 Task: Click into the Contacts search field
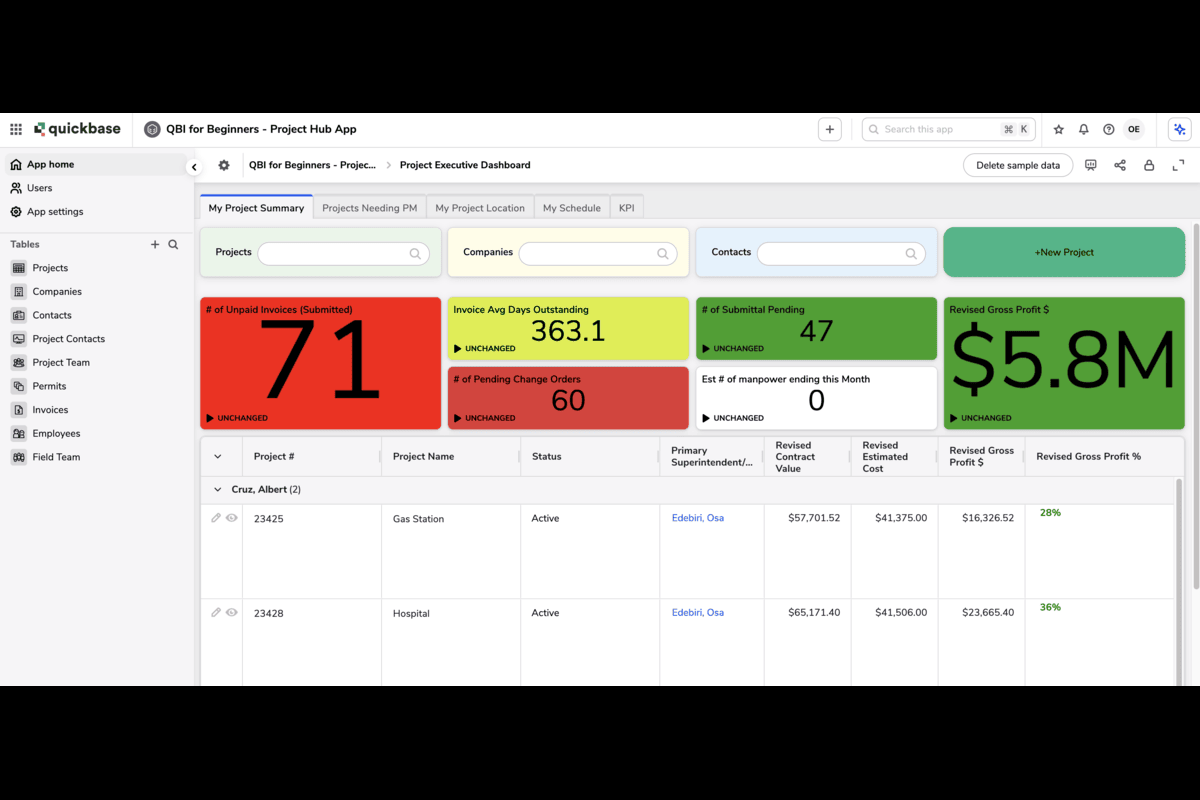point(841,254)
